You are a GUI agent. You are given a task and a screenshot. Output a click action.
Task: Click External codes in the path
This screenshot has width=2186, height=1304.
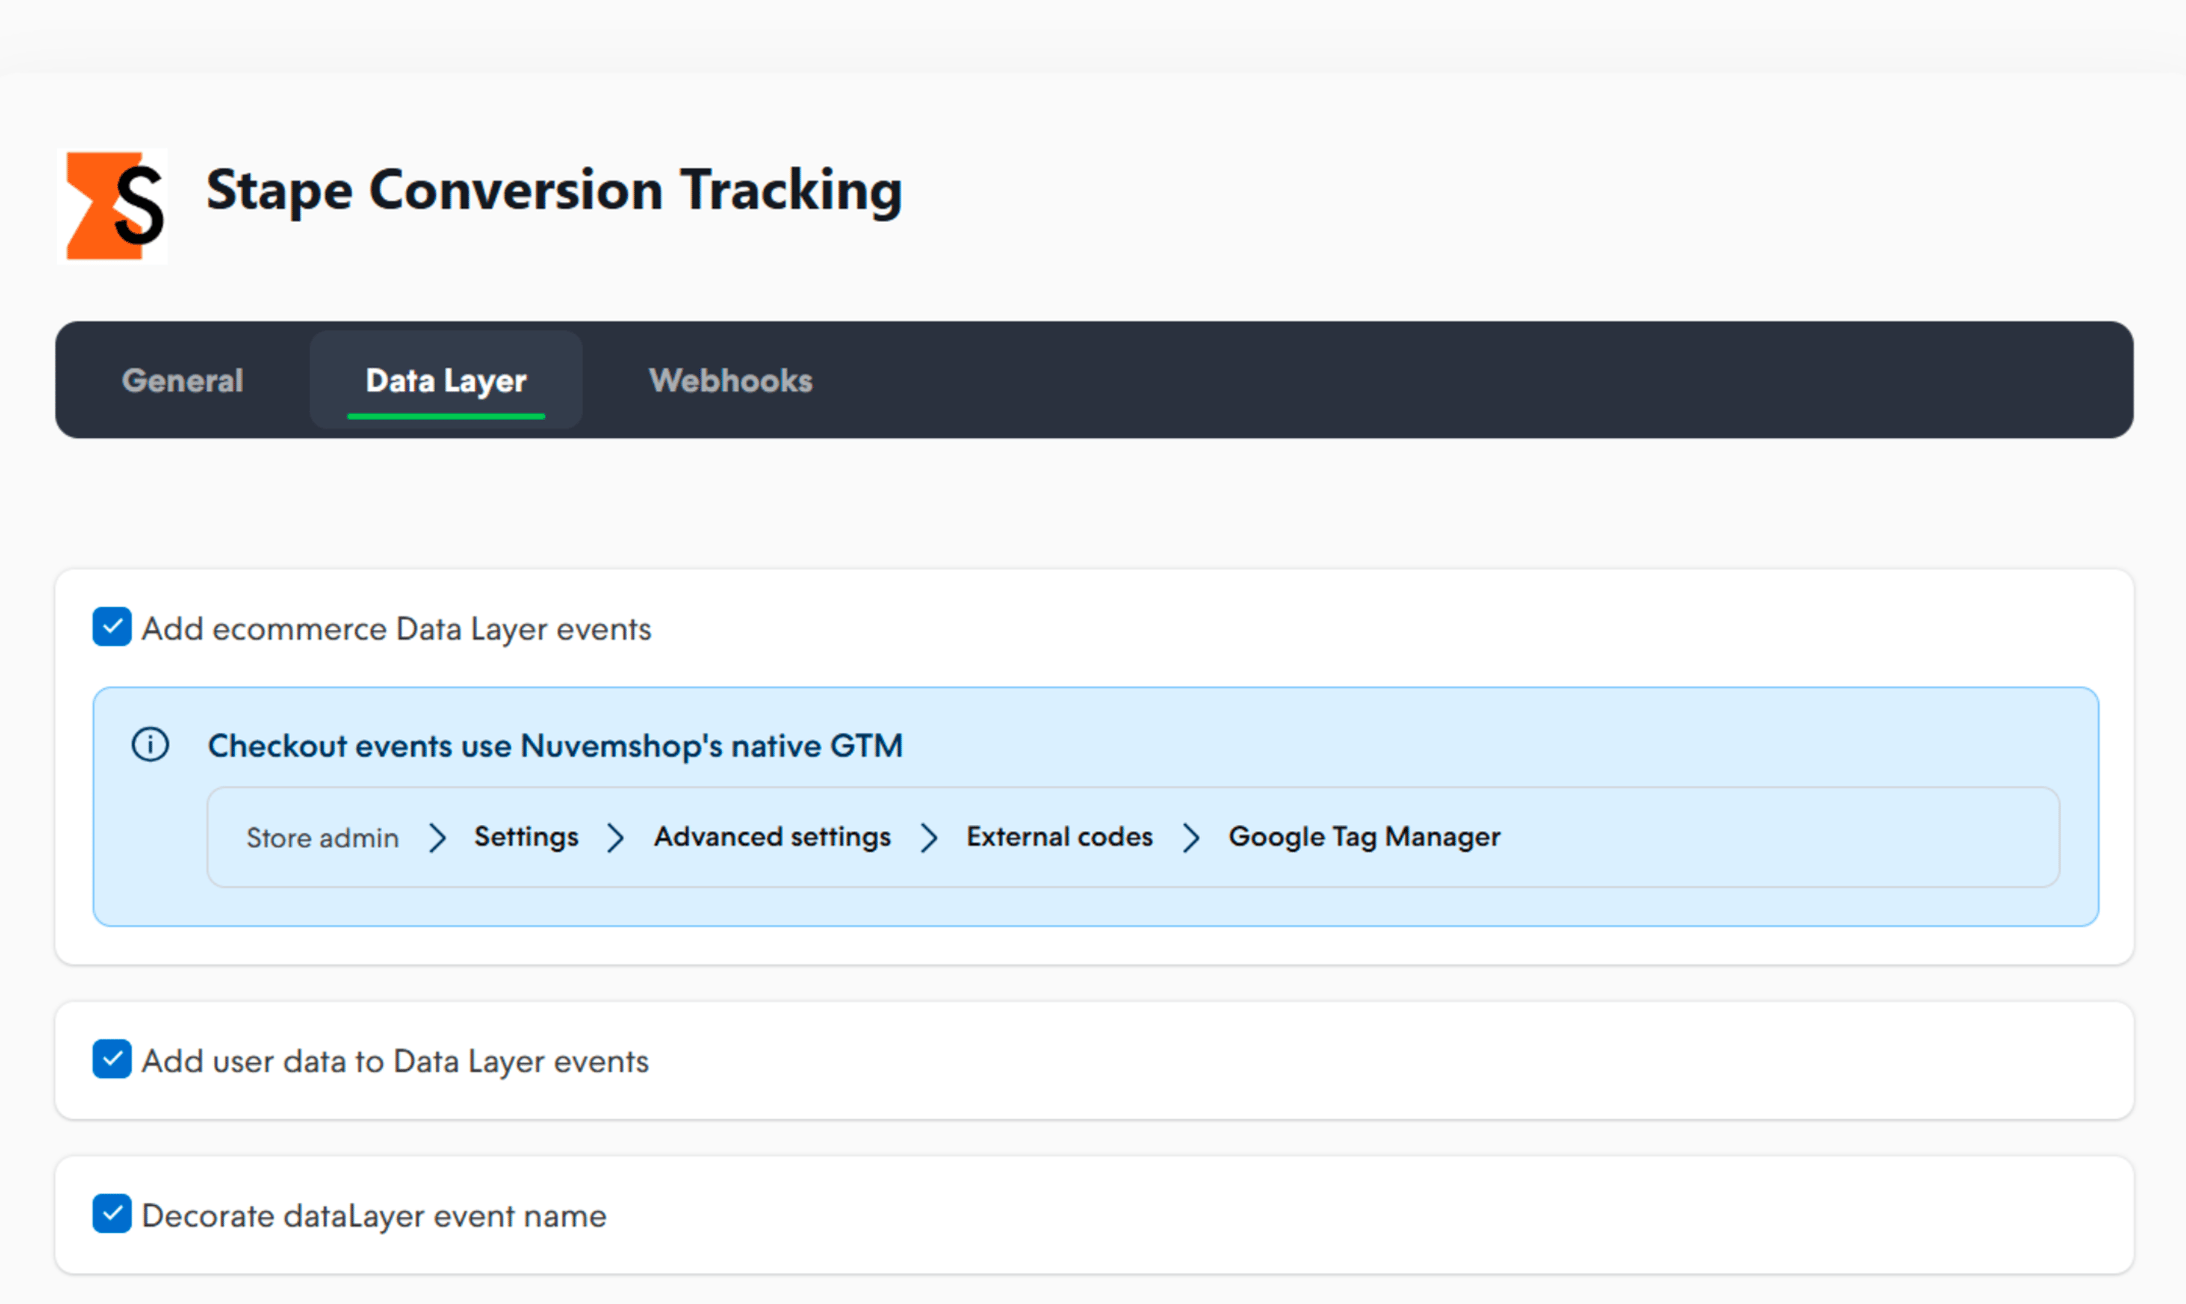pos(1059,837)
